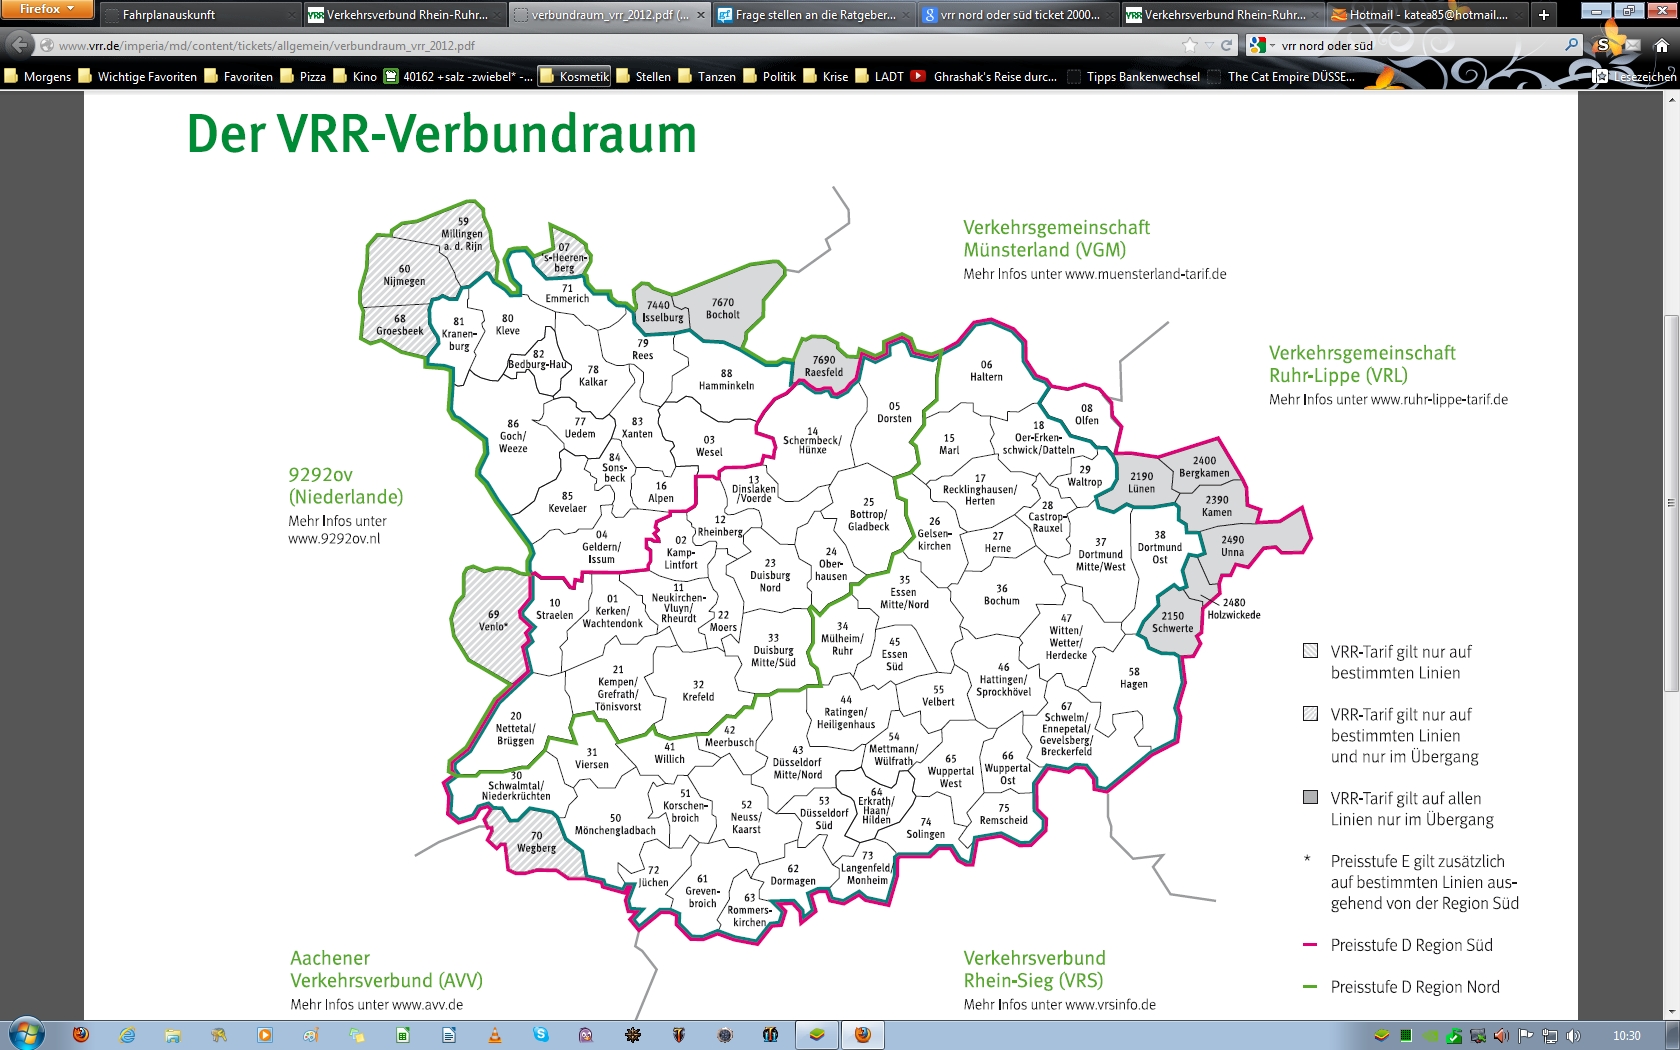This screenshot has width=1680, height=1050.
Task: Expand the Lesezeichen bookmarks menu
Action: coord(1636,76)
